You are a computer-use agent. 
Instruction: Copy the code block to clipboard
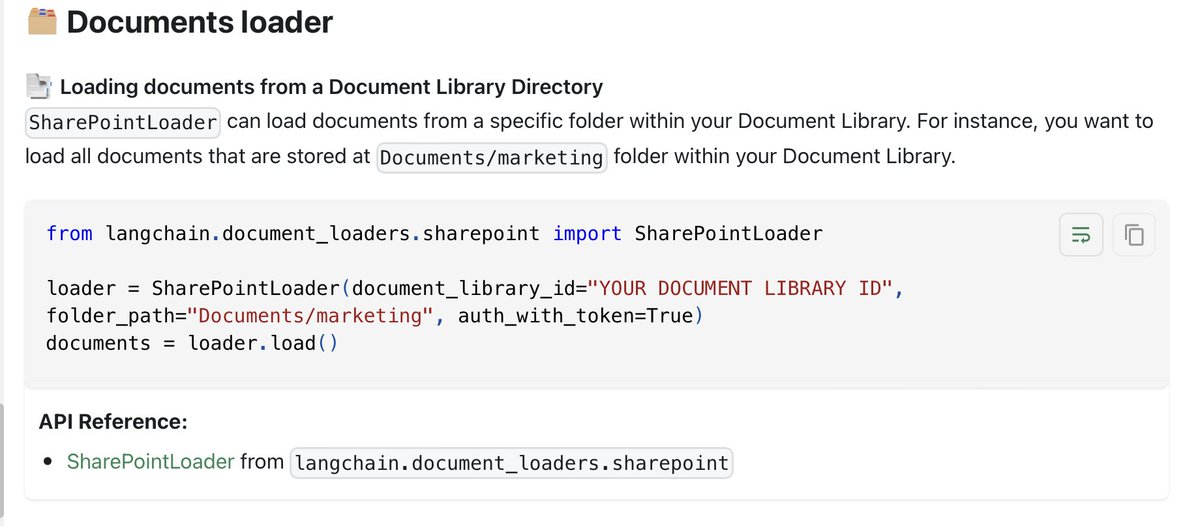(x=1134, y=236)
